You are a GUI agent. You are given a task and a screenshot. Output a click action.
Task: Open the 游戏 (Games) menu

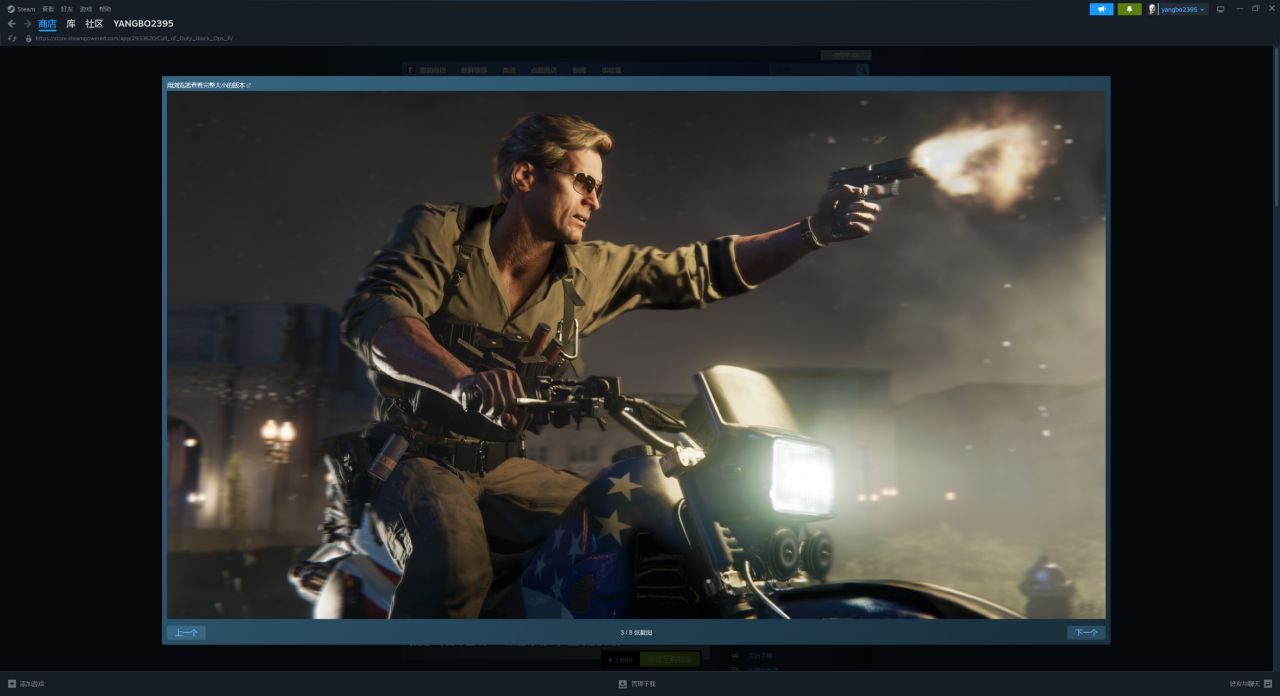[86, 9]
